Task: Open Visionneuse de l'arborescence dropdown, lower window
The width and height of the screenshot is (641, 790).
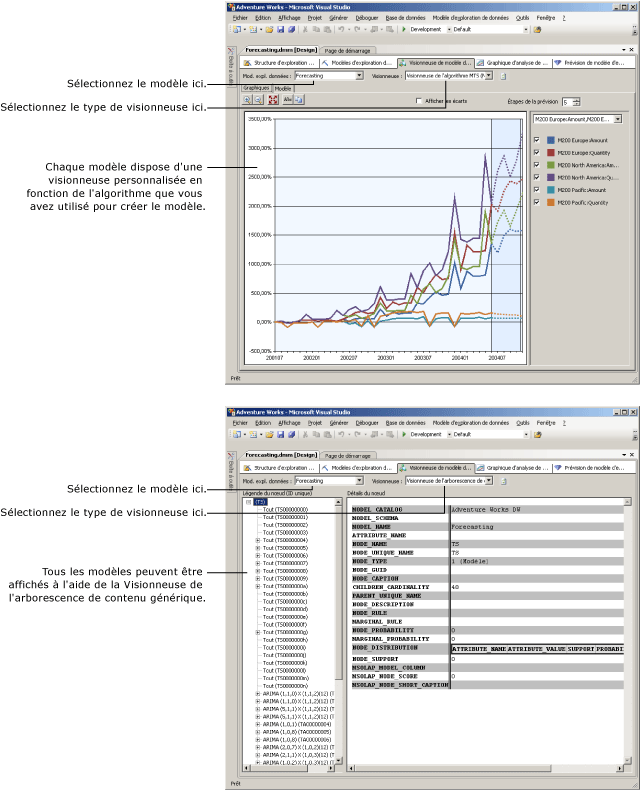Action: tap(489, 481)
